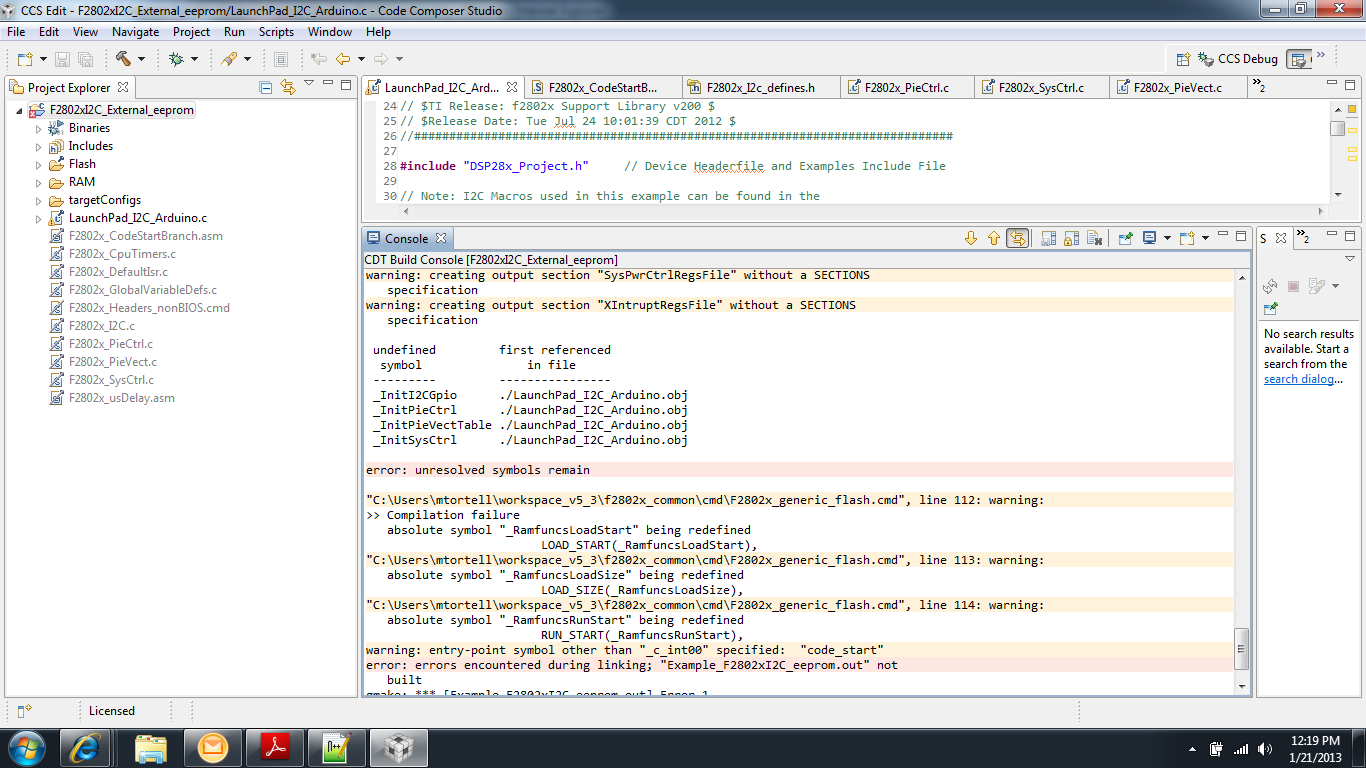Pin the Console view
This screenshot has width=1366, height=768.
[x=1126, y=238]
